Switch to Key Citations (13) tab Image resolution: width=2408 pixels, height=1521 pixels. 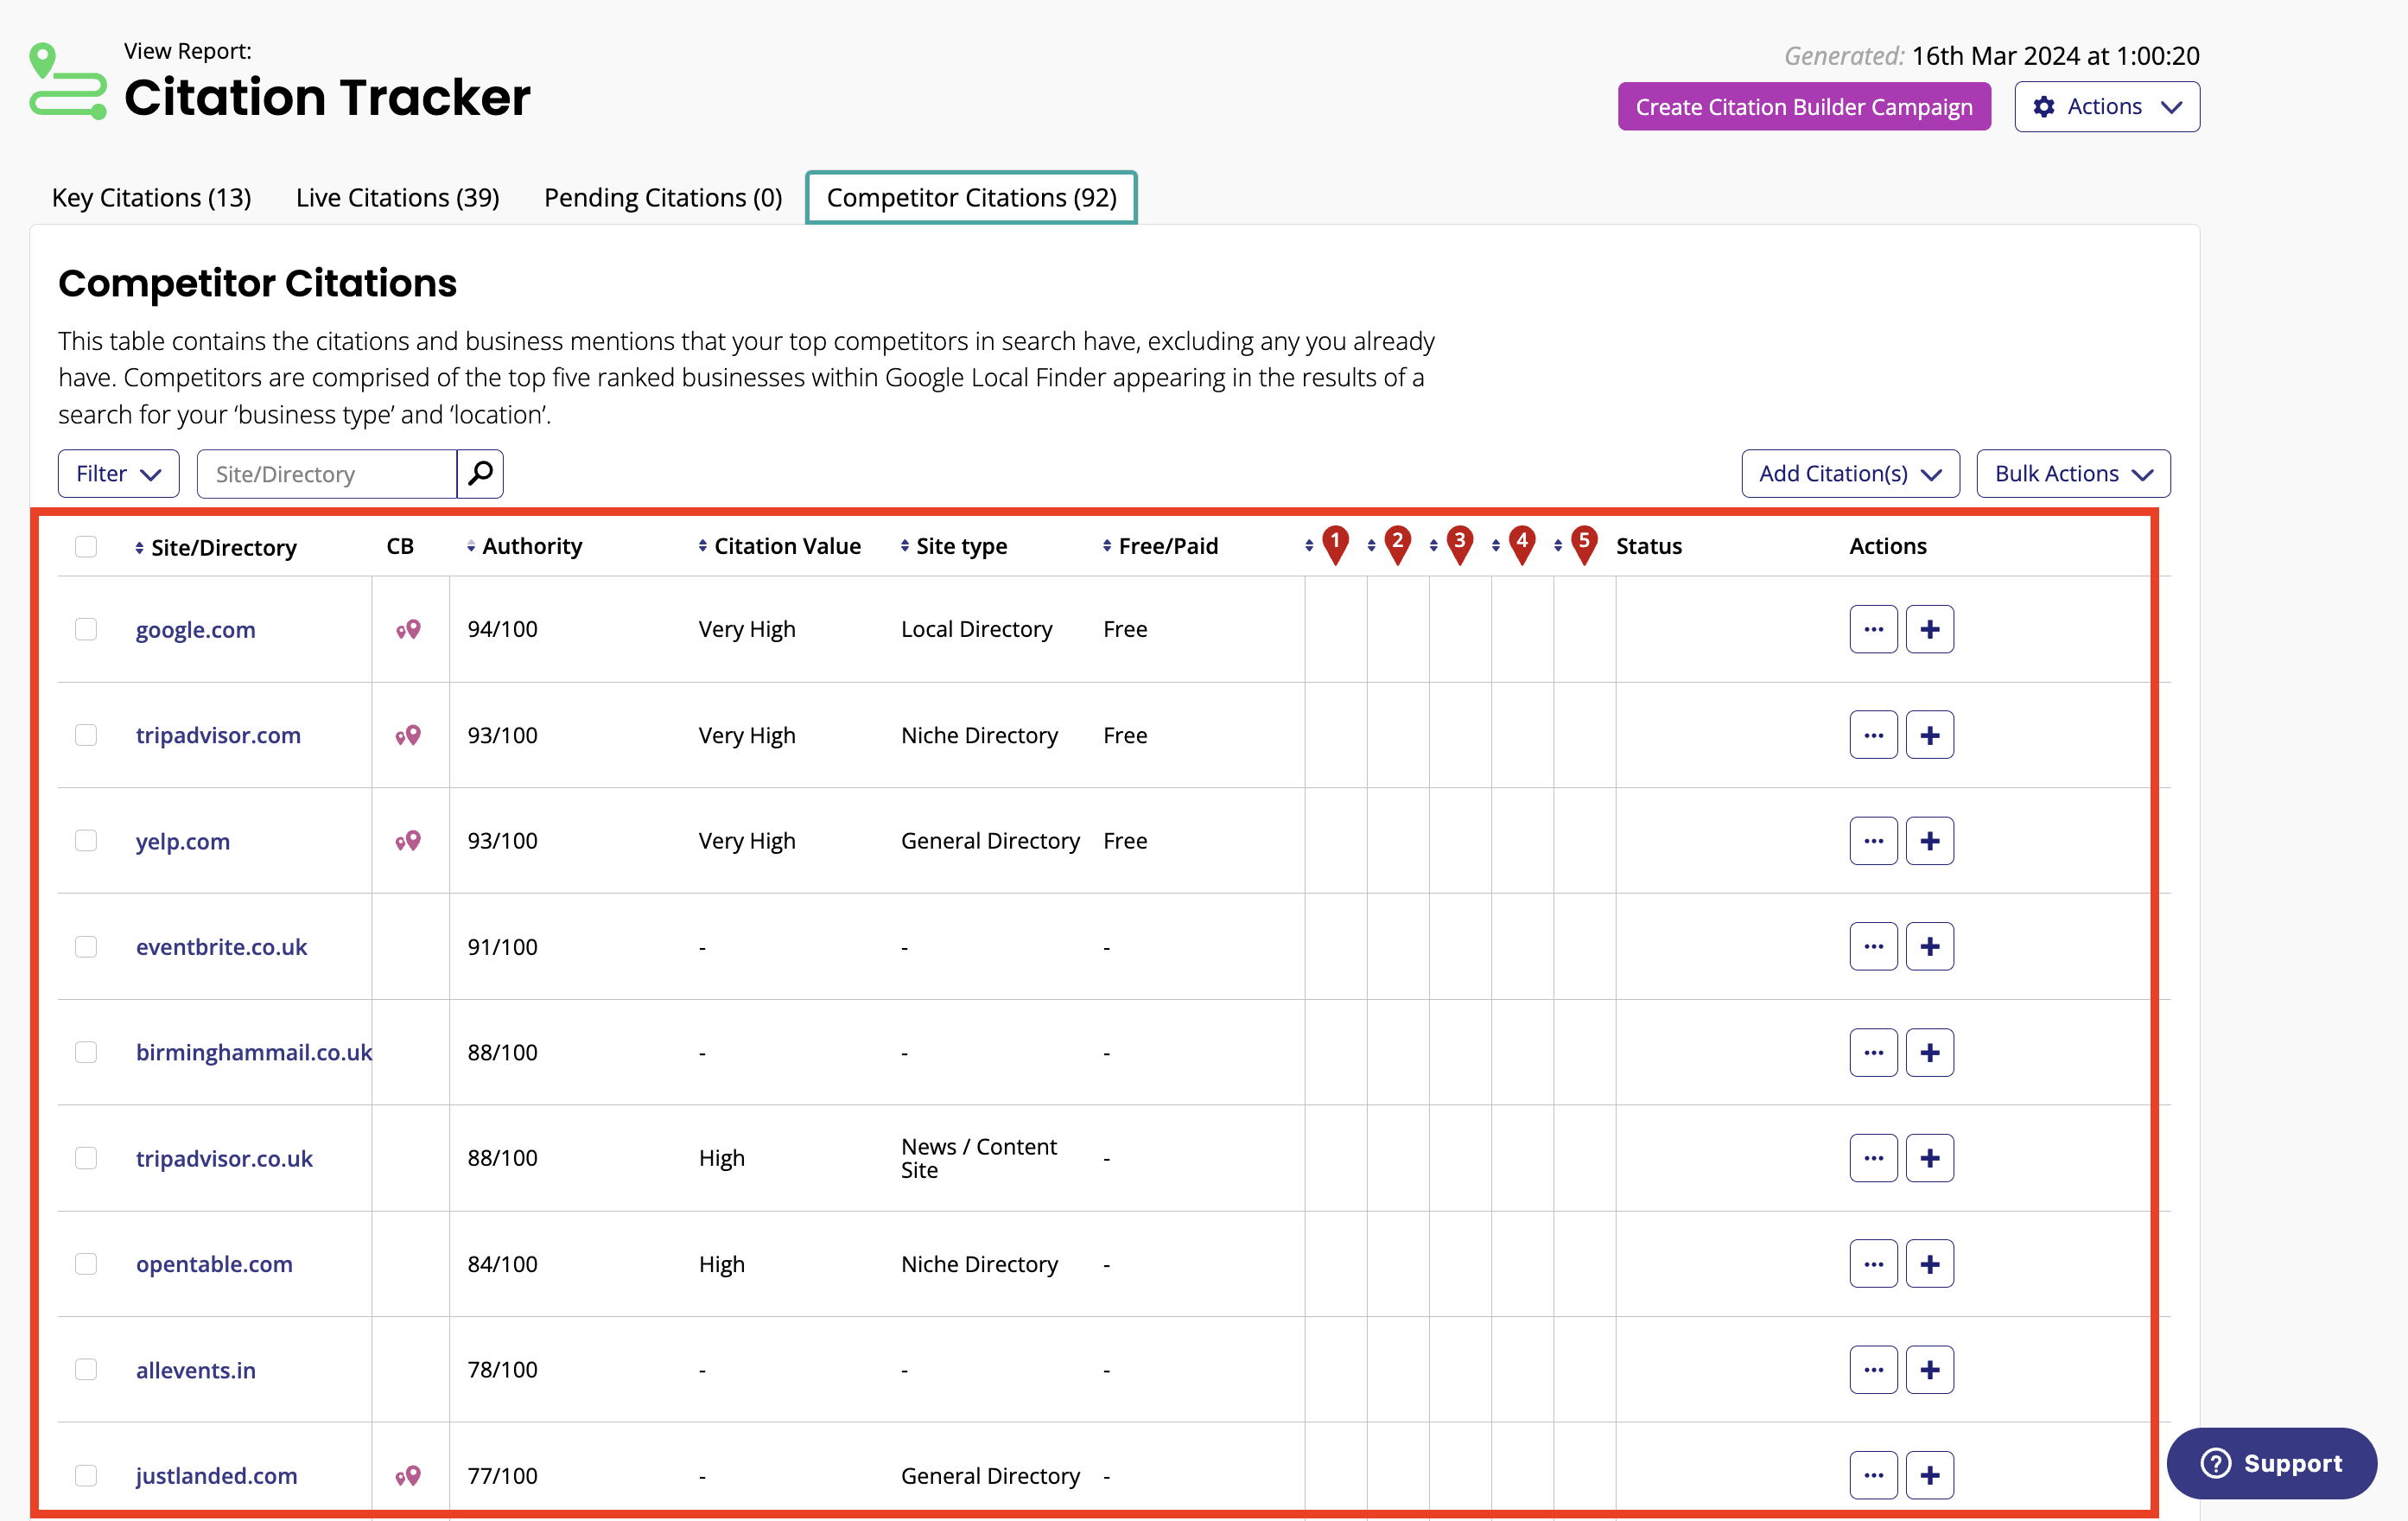coord(152,197)
